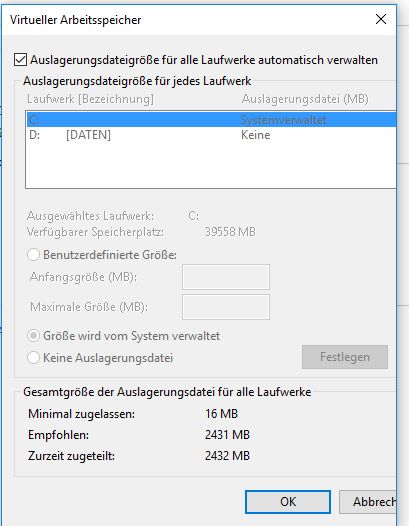Click the Laufwerk [Bezeichnung] column header
The width and height of the screenshot is (409, 526).
point(90,99)
